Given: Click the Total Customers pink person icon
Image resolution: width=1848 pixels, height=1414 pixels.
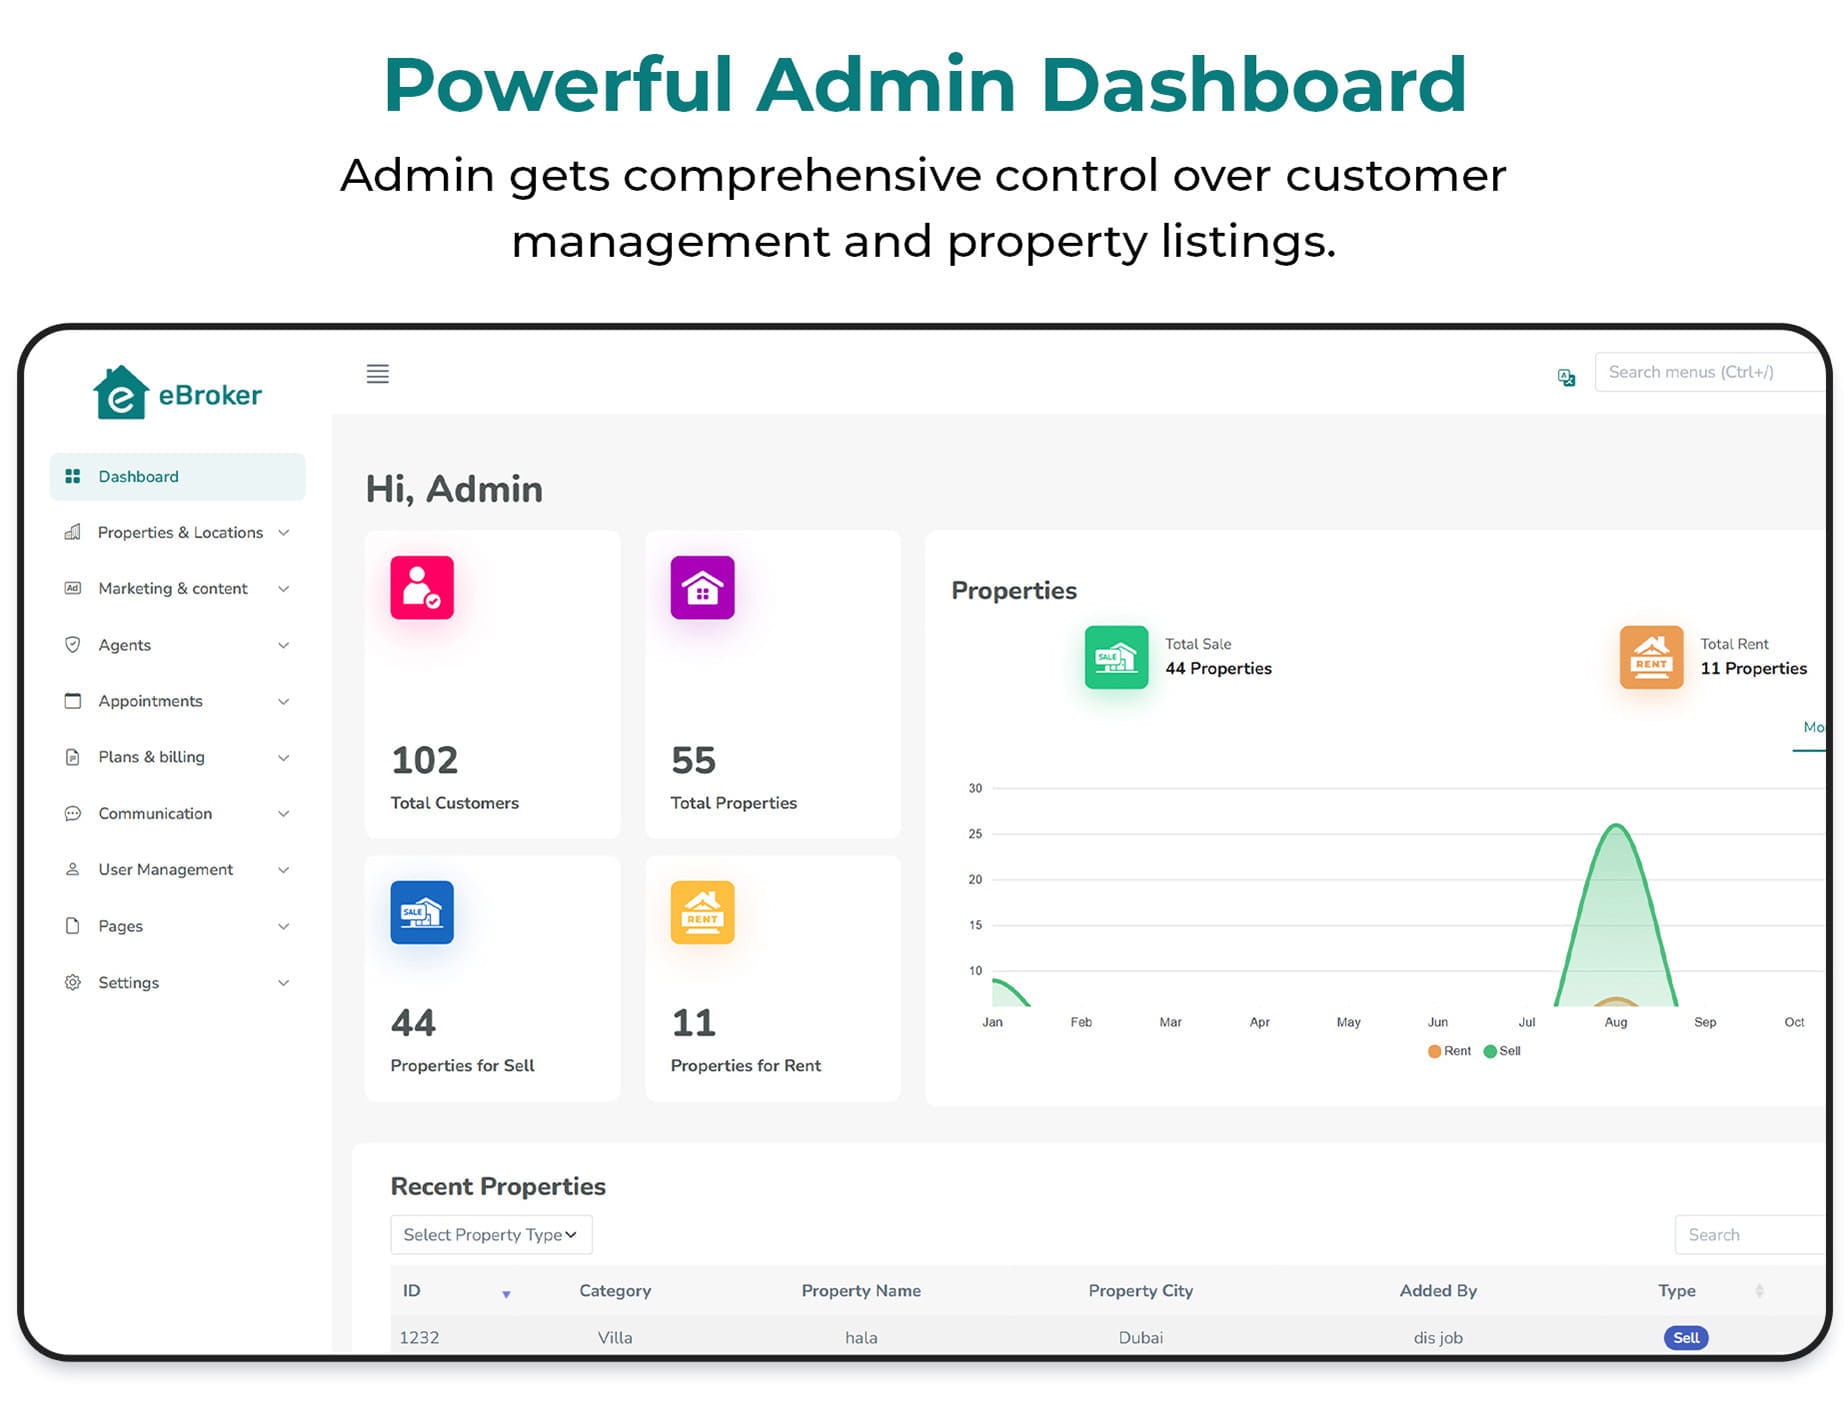Looking at the screenshot, I should click(x=421, y=588).
